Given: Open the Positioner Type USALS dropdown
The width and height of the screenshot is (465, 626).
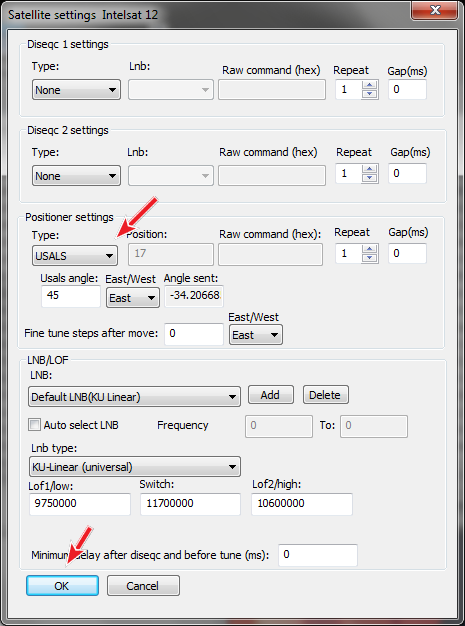Looking at the screenshot, I should point(75,256).
